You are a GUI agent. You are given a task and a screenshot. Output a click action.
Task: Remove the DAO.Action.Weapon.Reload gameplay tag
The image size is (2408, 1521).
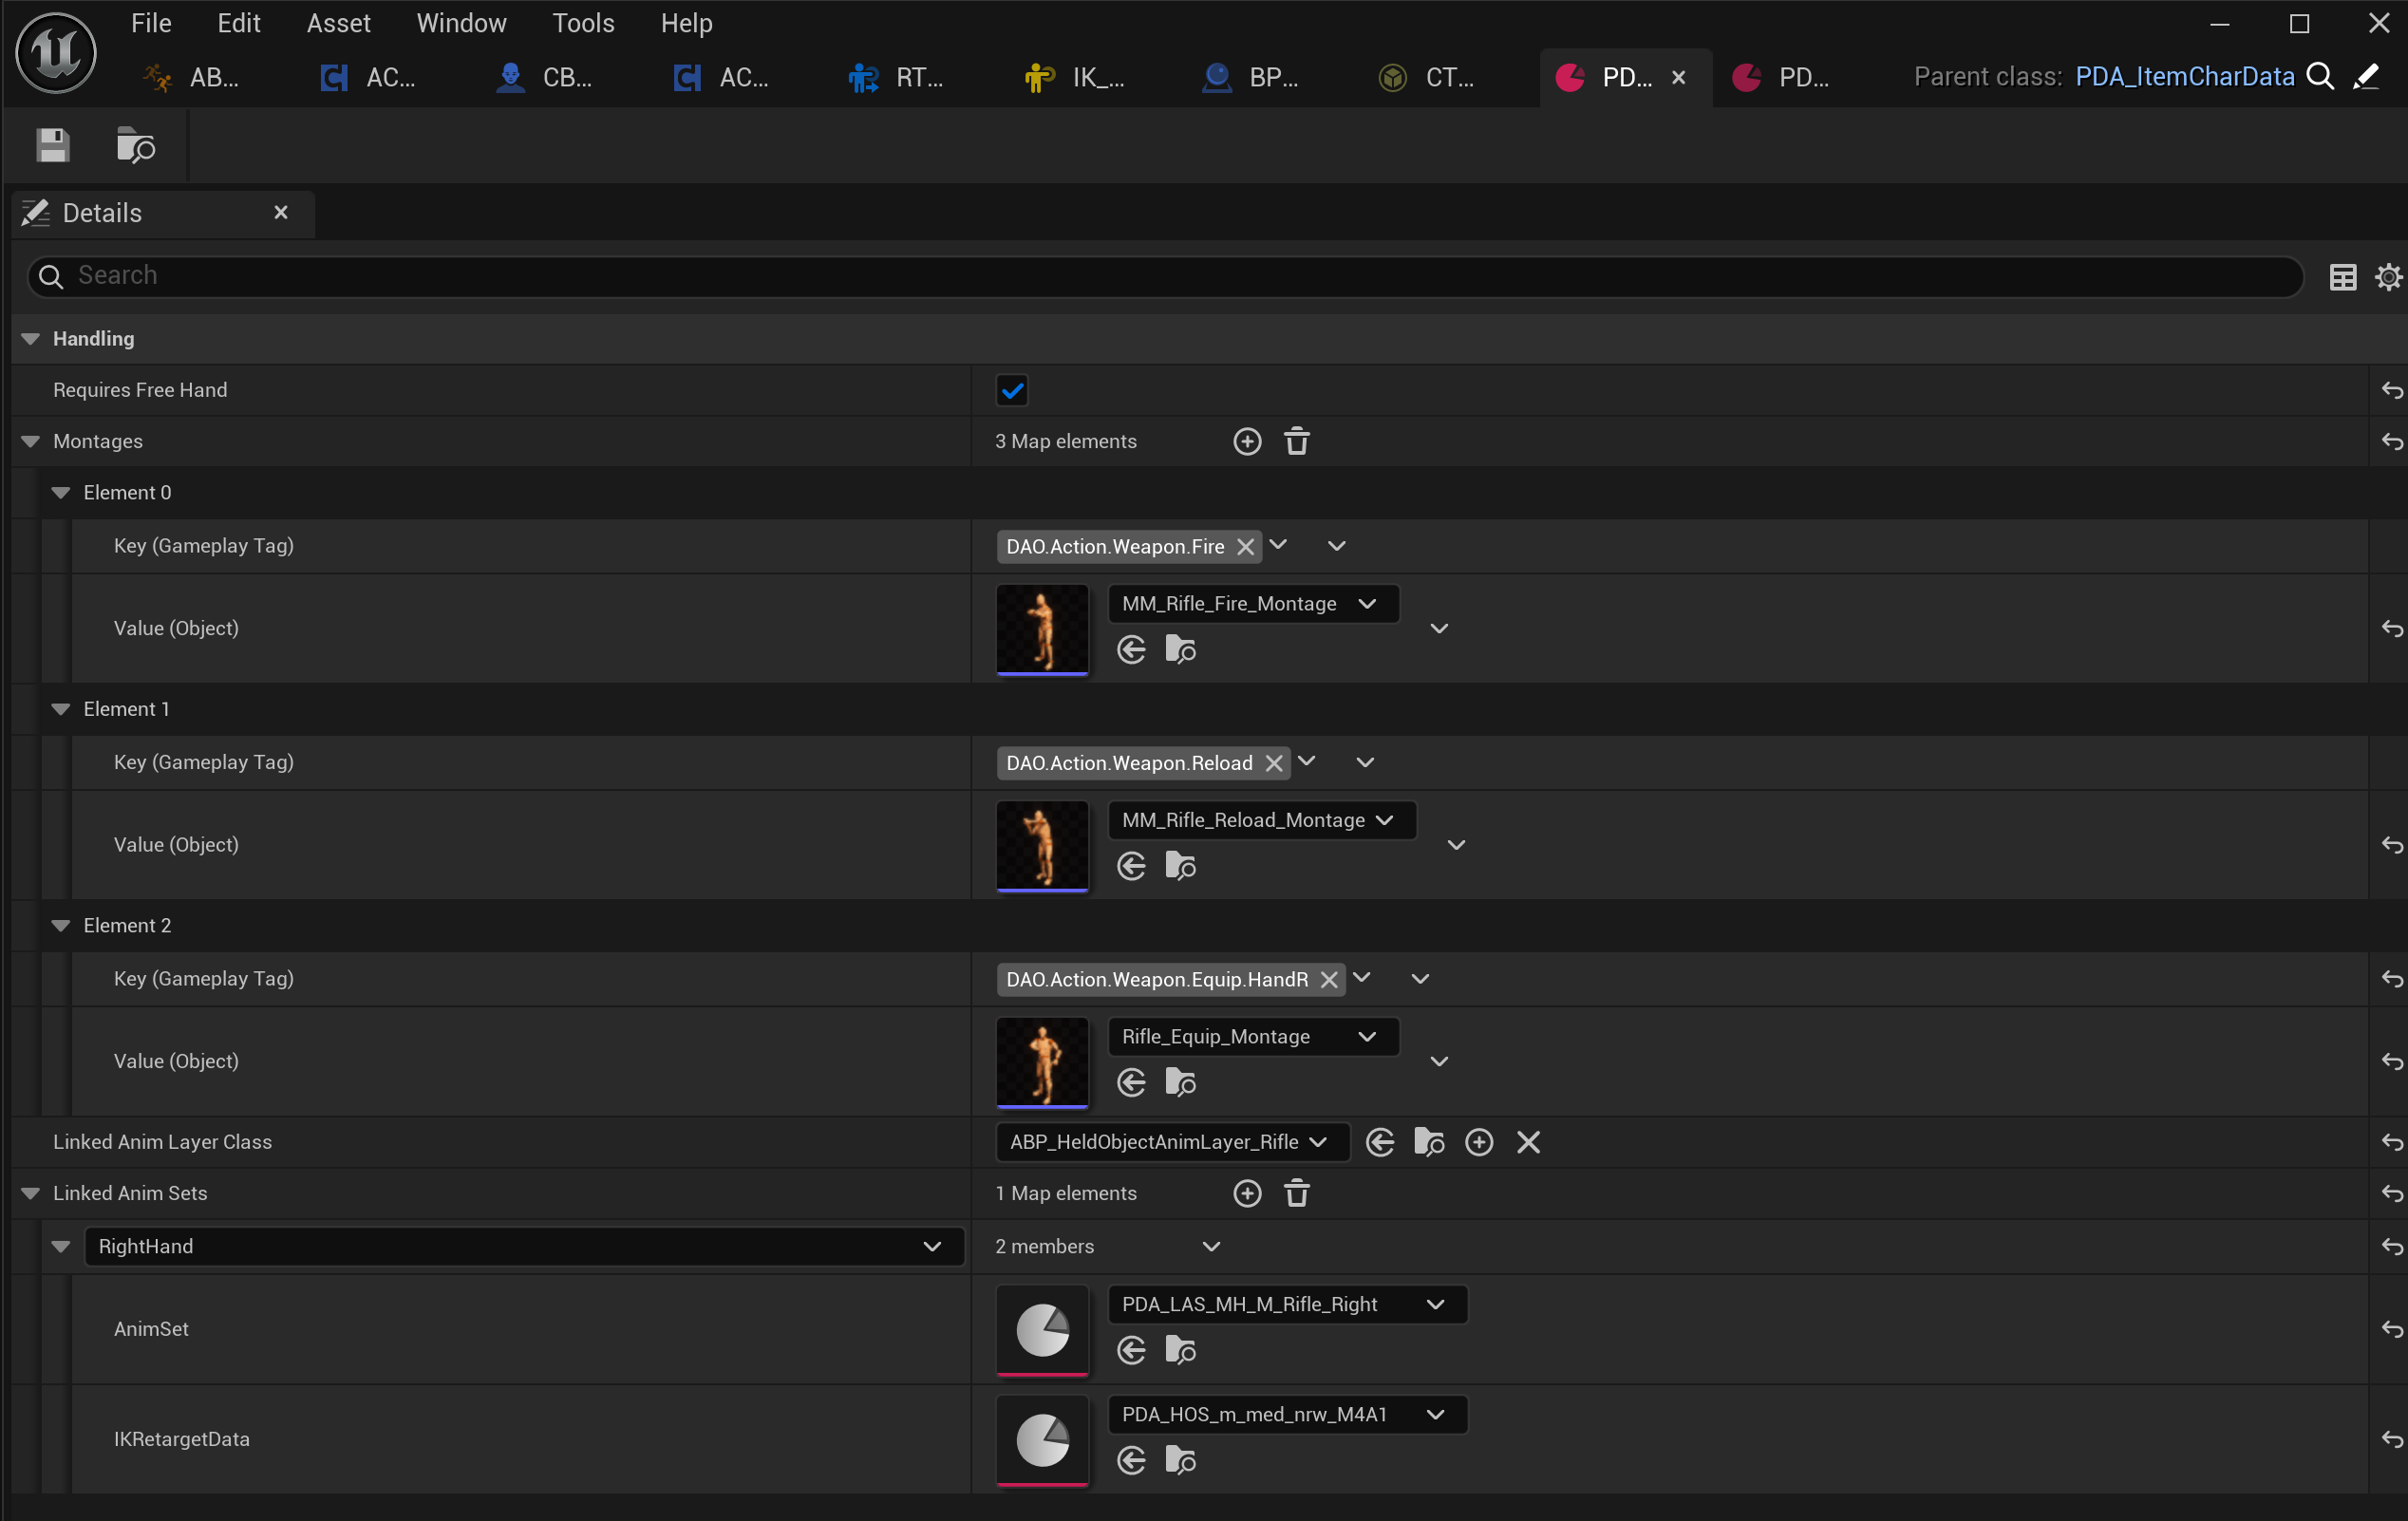tap(1273, 763)
